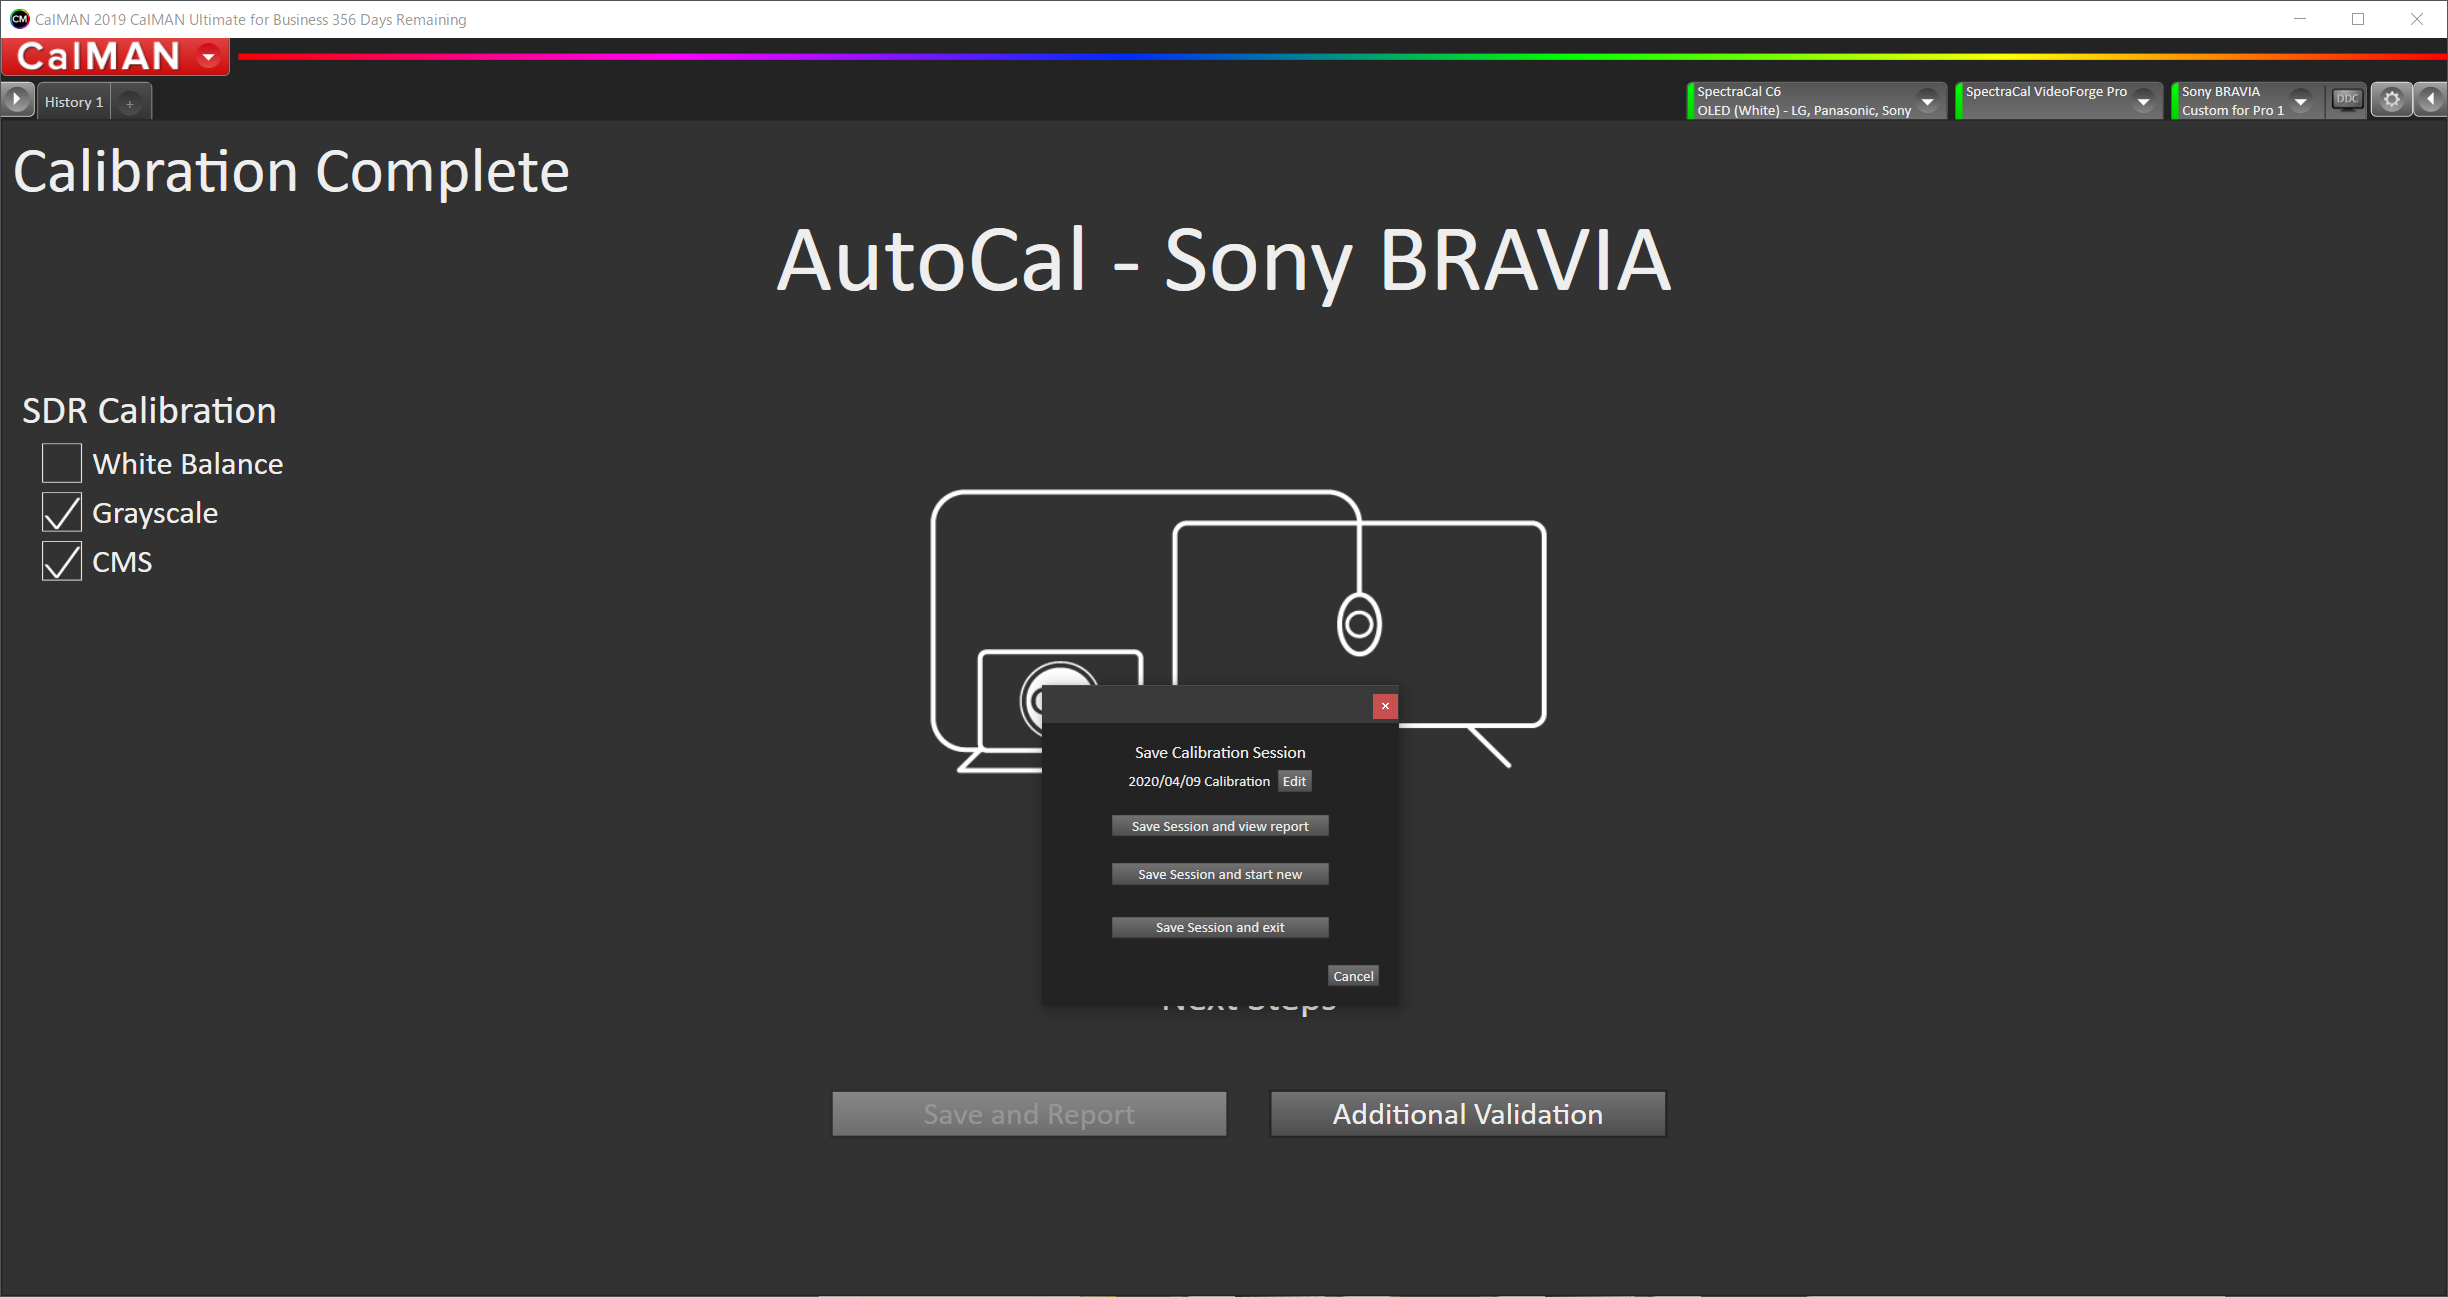Open Additional Validation
2448x1297 pixels.
[1468, 1114]
